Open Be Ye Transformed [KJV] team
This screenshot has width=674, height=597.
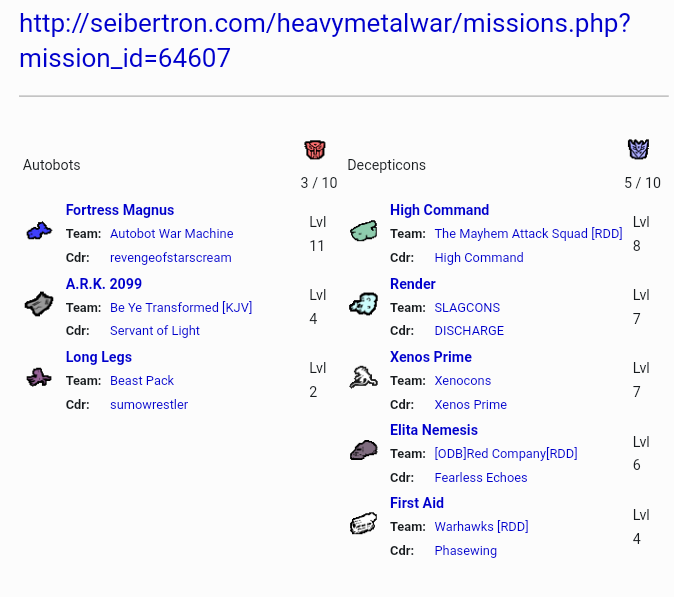[x=181, y=307]
